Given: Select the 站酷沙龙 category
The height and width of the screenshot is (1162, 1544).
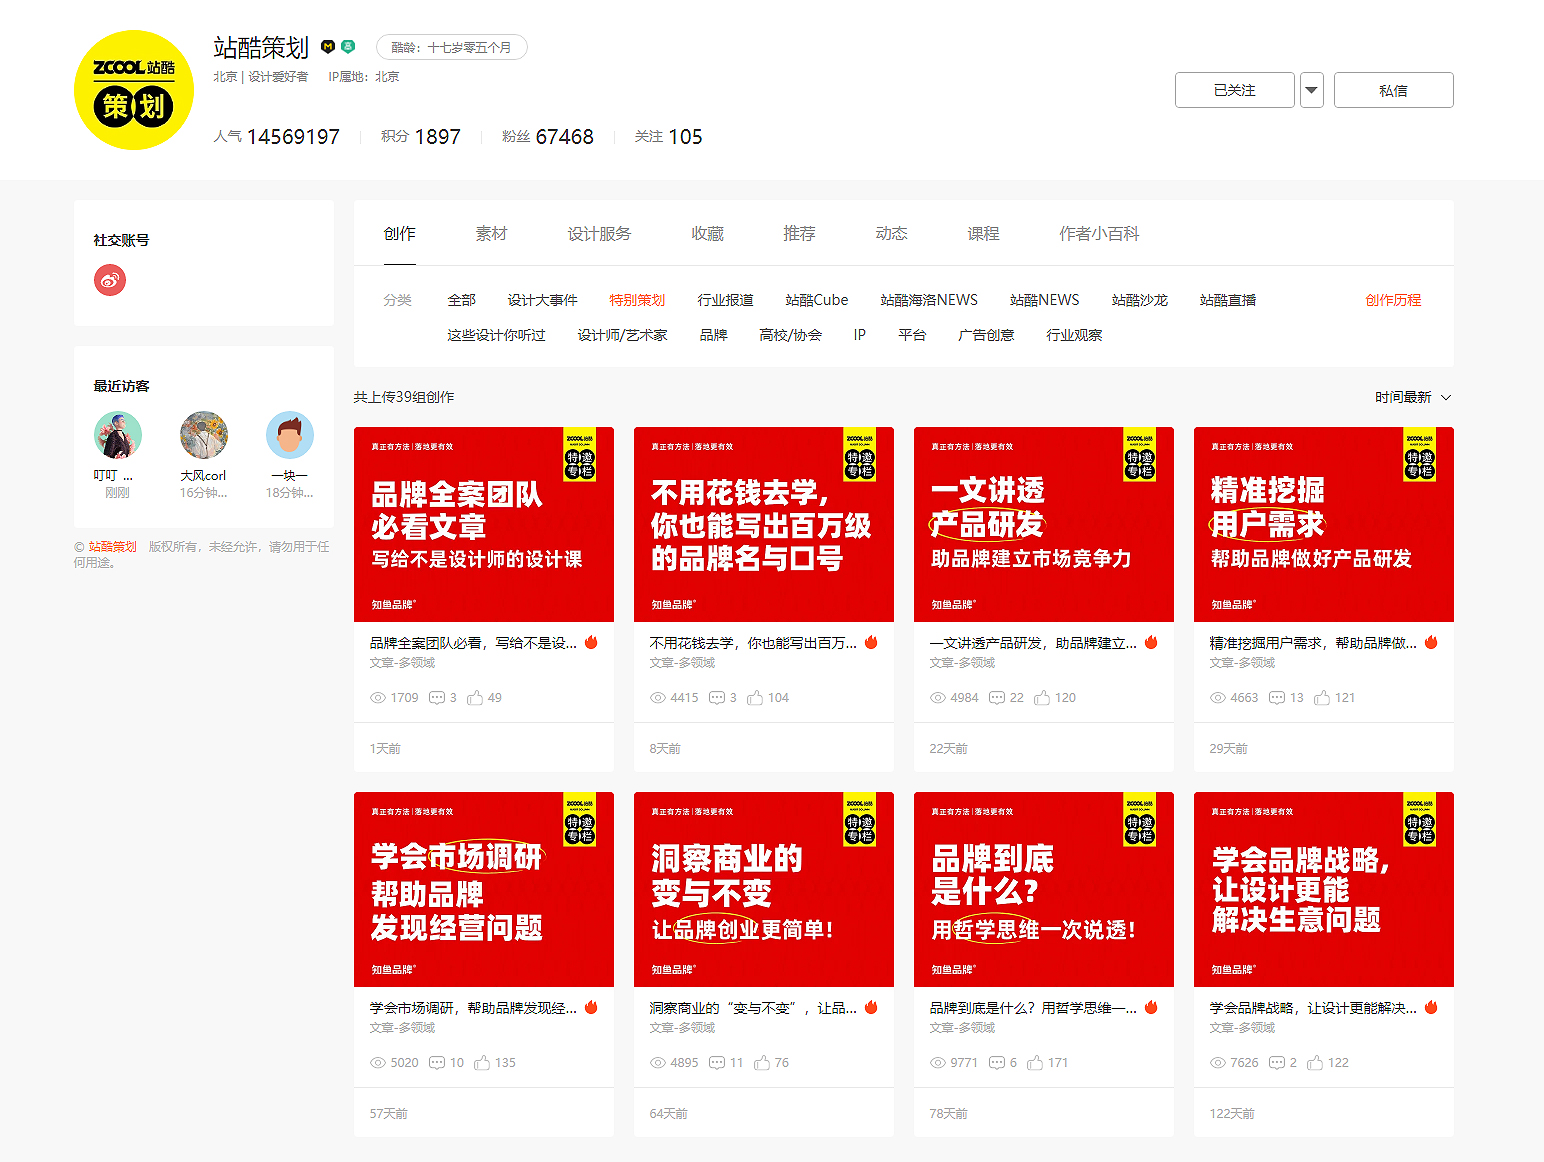Looking at the screenshot, I should (x=1140, y=300).
